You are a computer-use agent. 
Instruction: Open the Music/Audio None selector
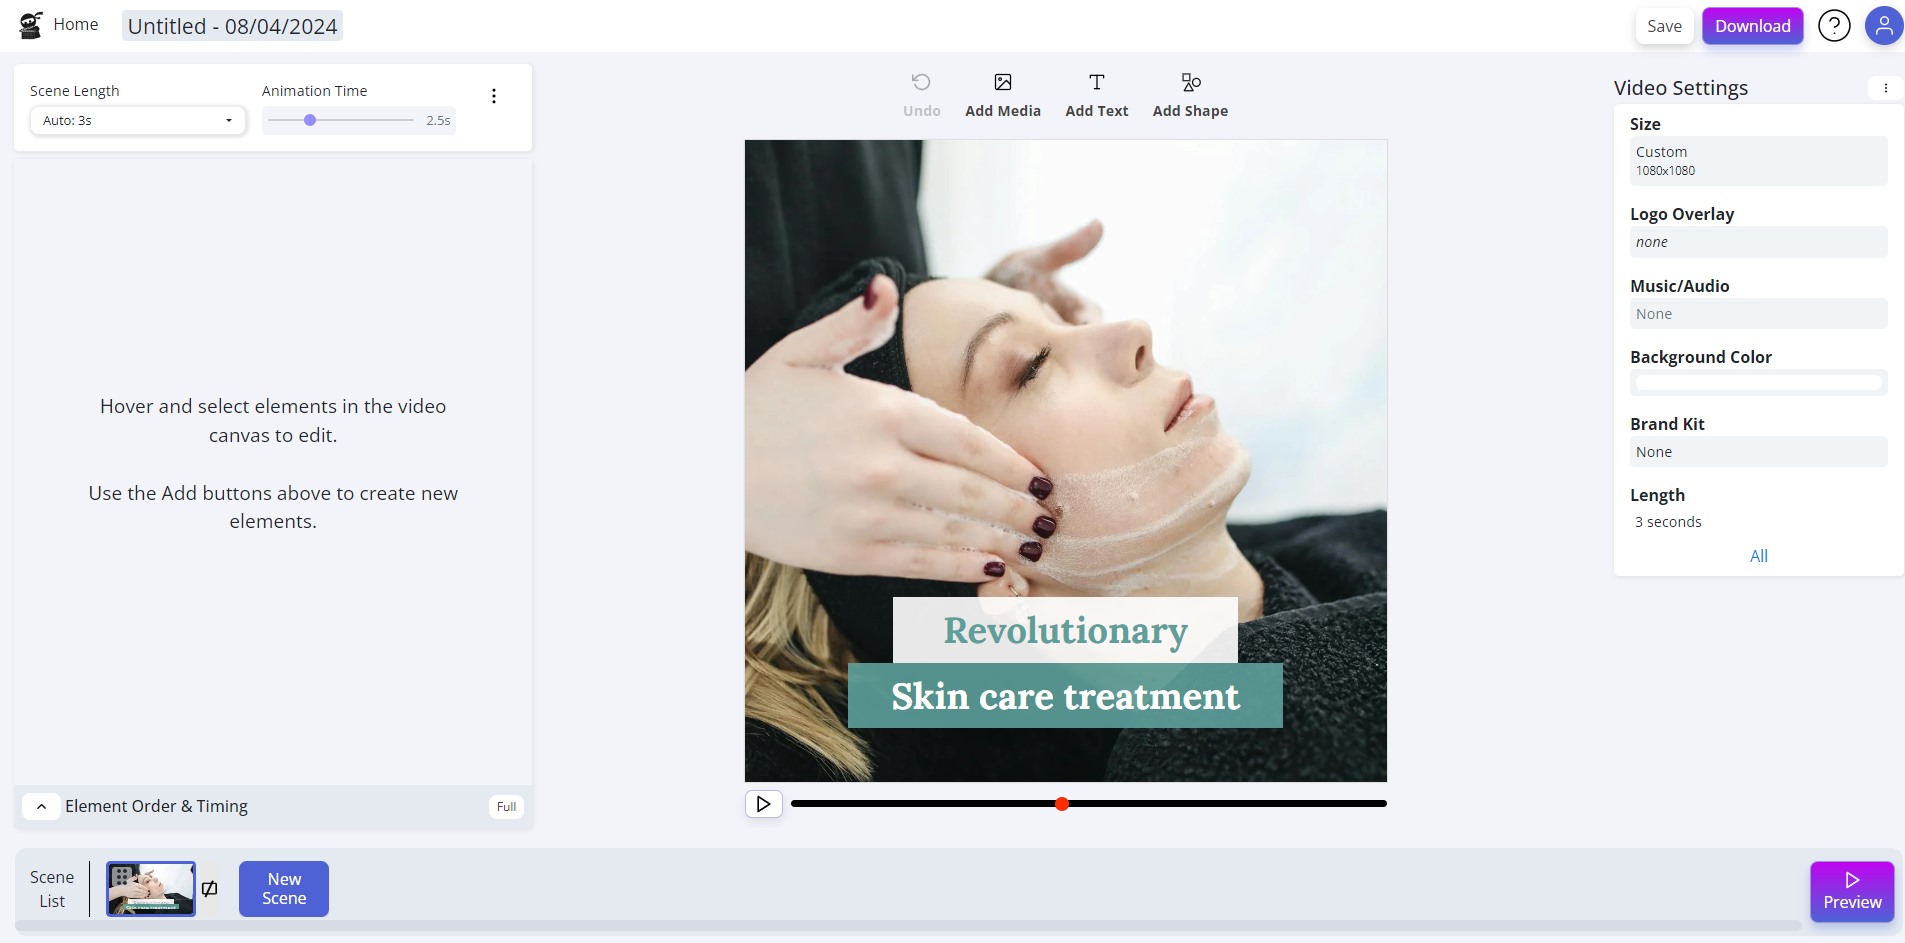coord(1758,314)
